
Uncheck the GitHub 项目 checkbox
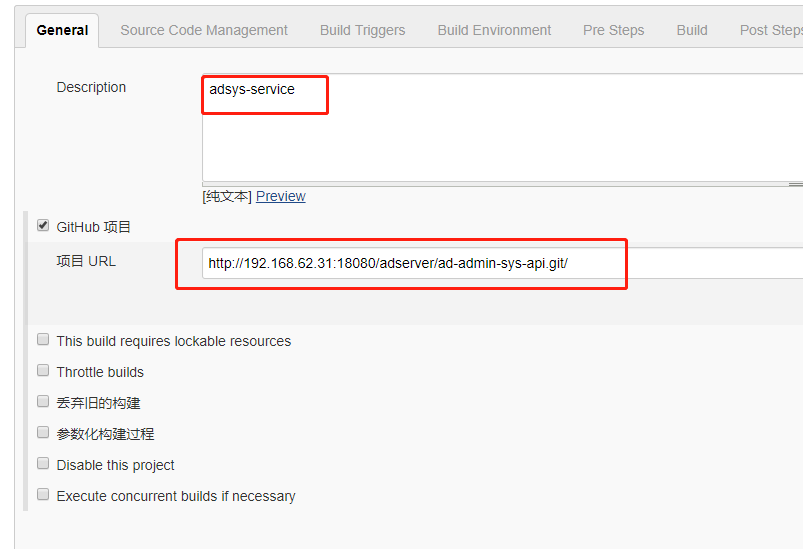pos(43,225)
